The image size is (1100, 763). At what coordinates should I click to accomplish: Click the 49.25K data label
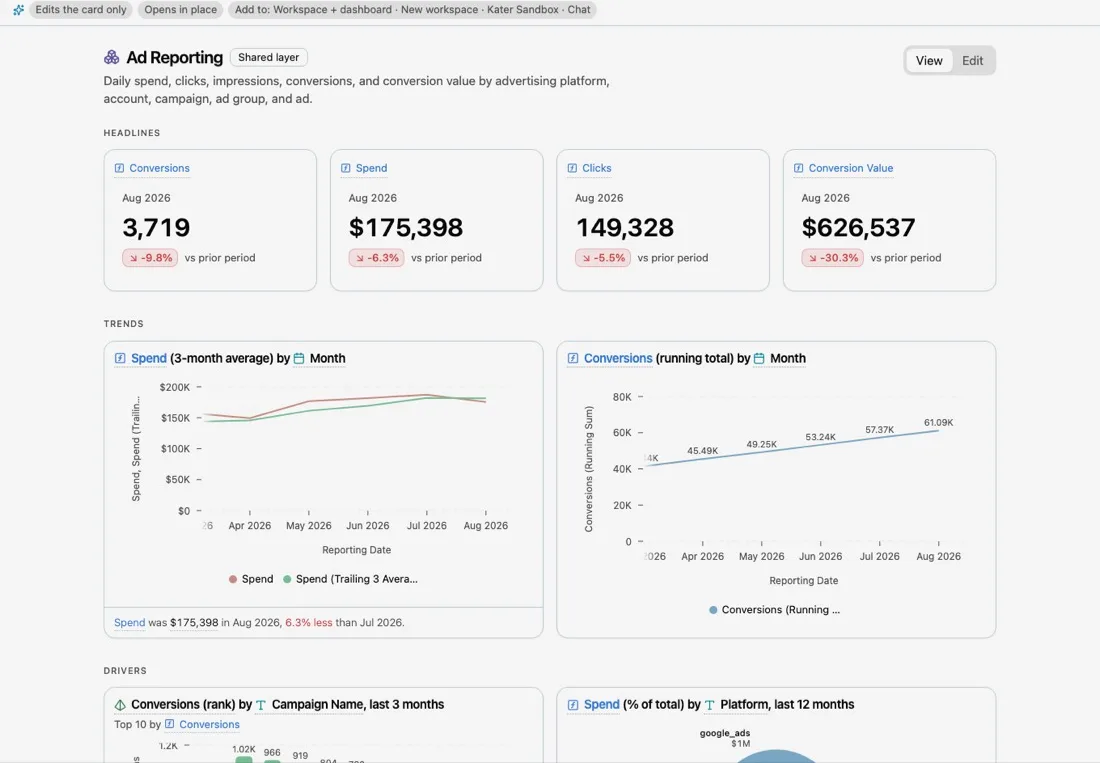tap(761, 445)
